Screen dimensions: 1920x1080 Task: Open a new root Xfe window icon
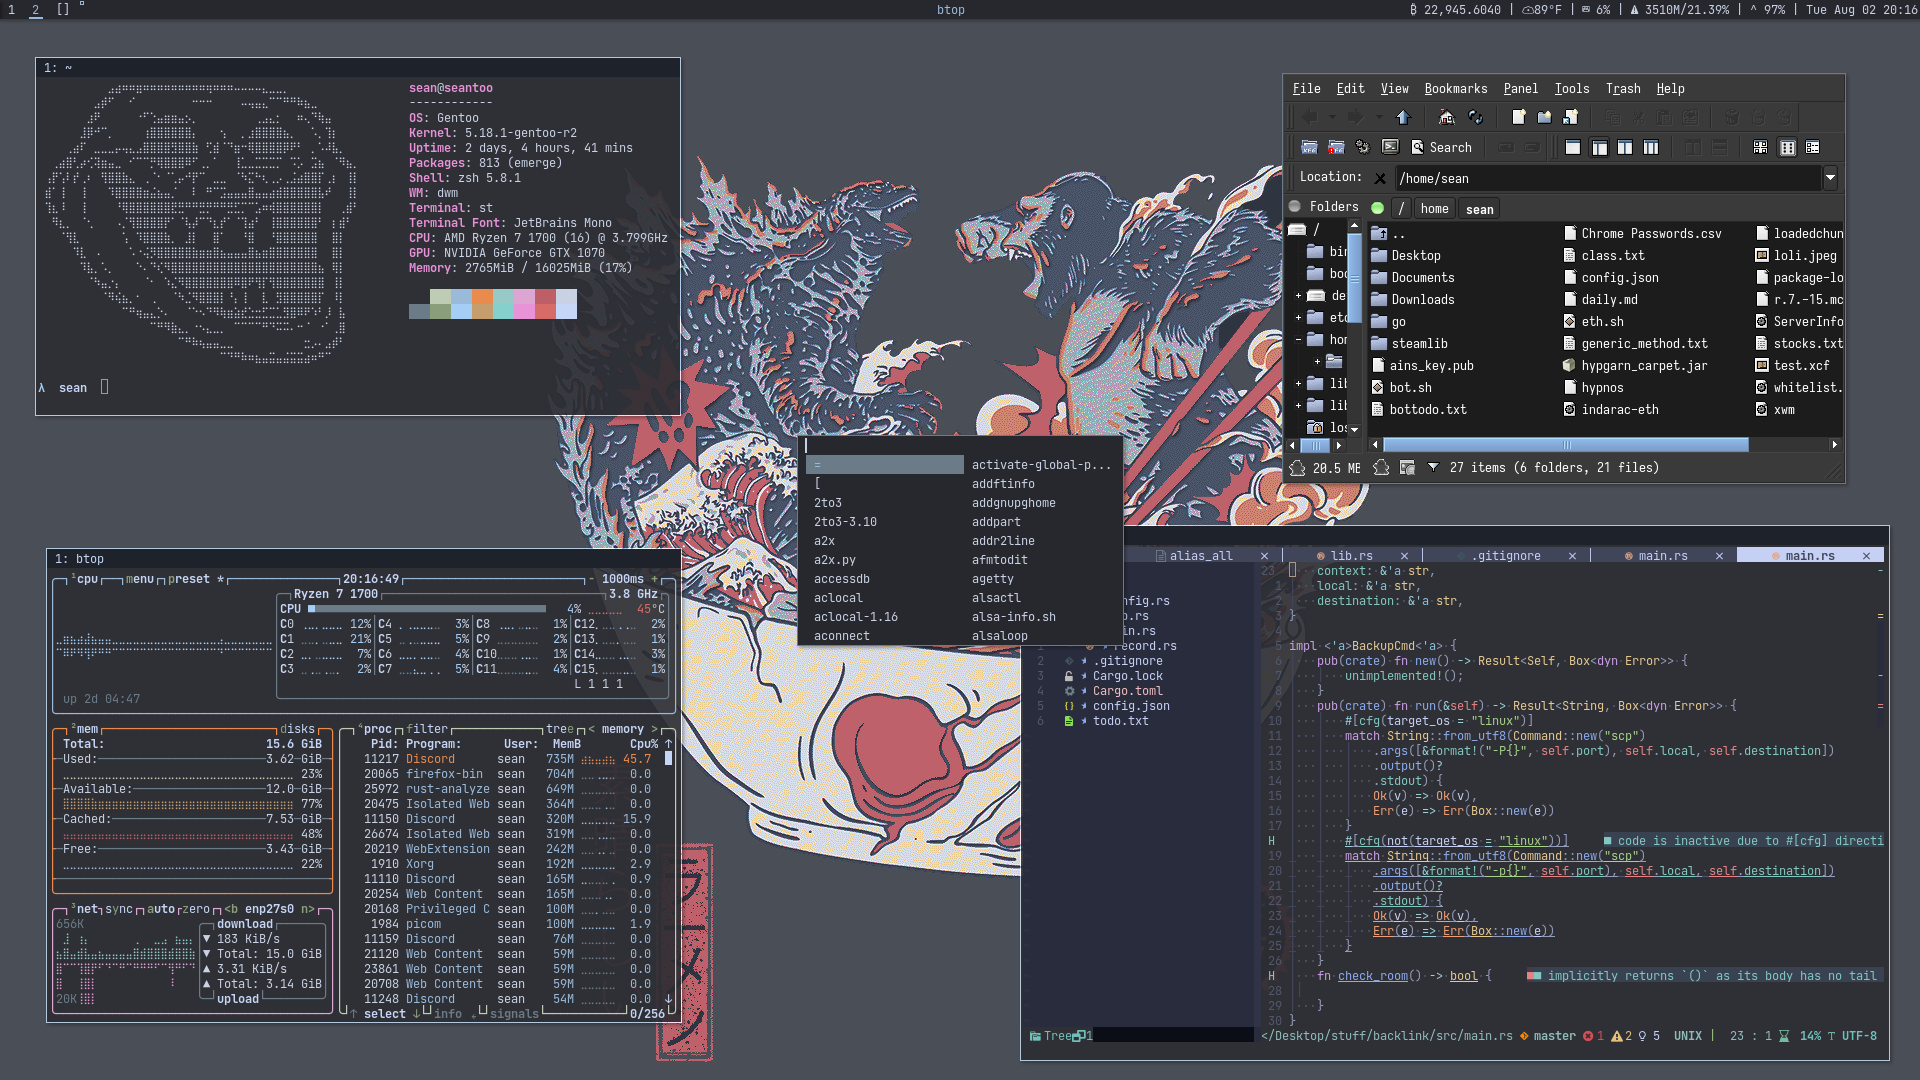[x=1336, y=147]
